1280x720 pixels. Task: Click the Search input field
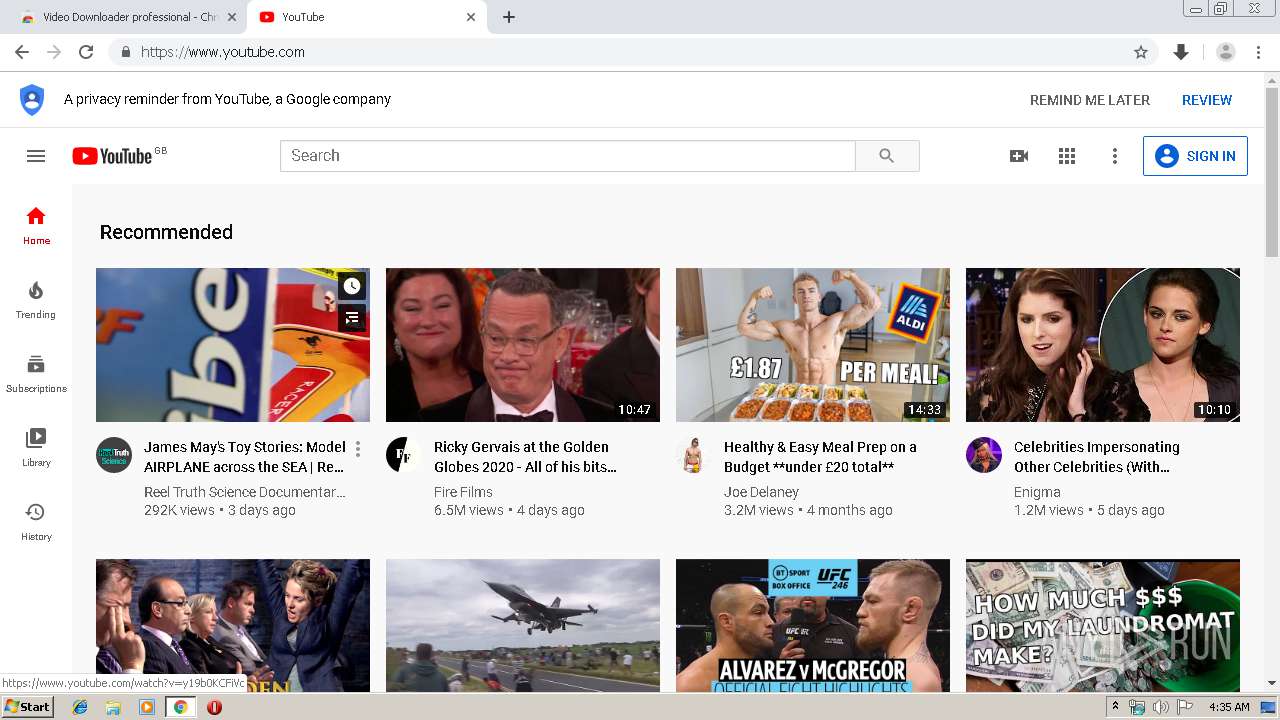(x=568, y=156)
